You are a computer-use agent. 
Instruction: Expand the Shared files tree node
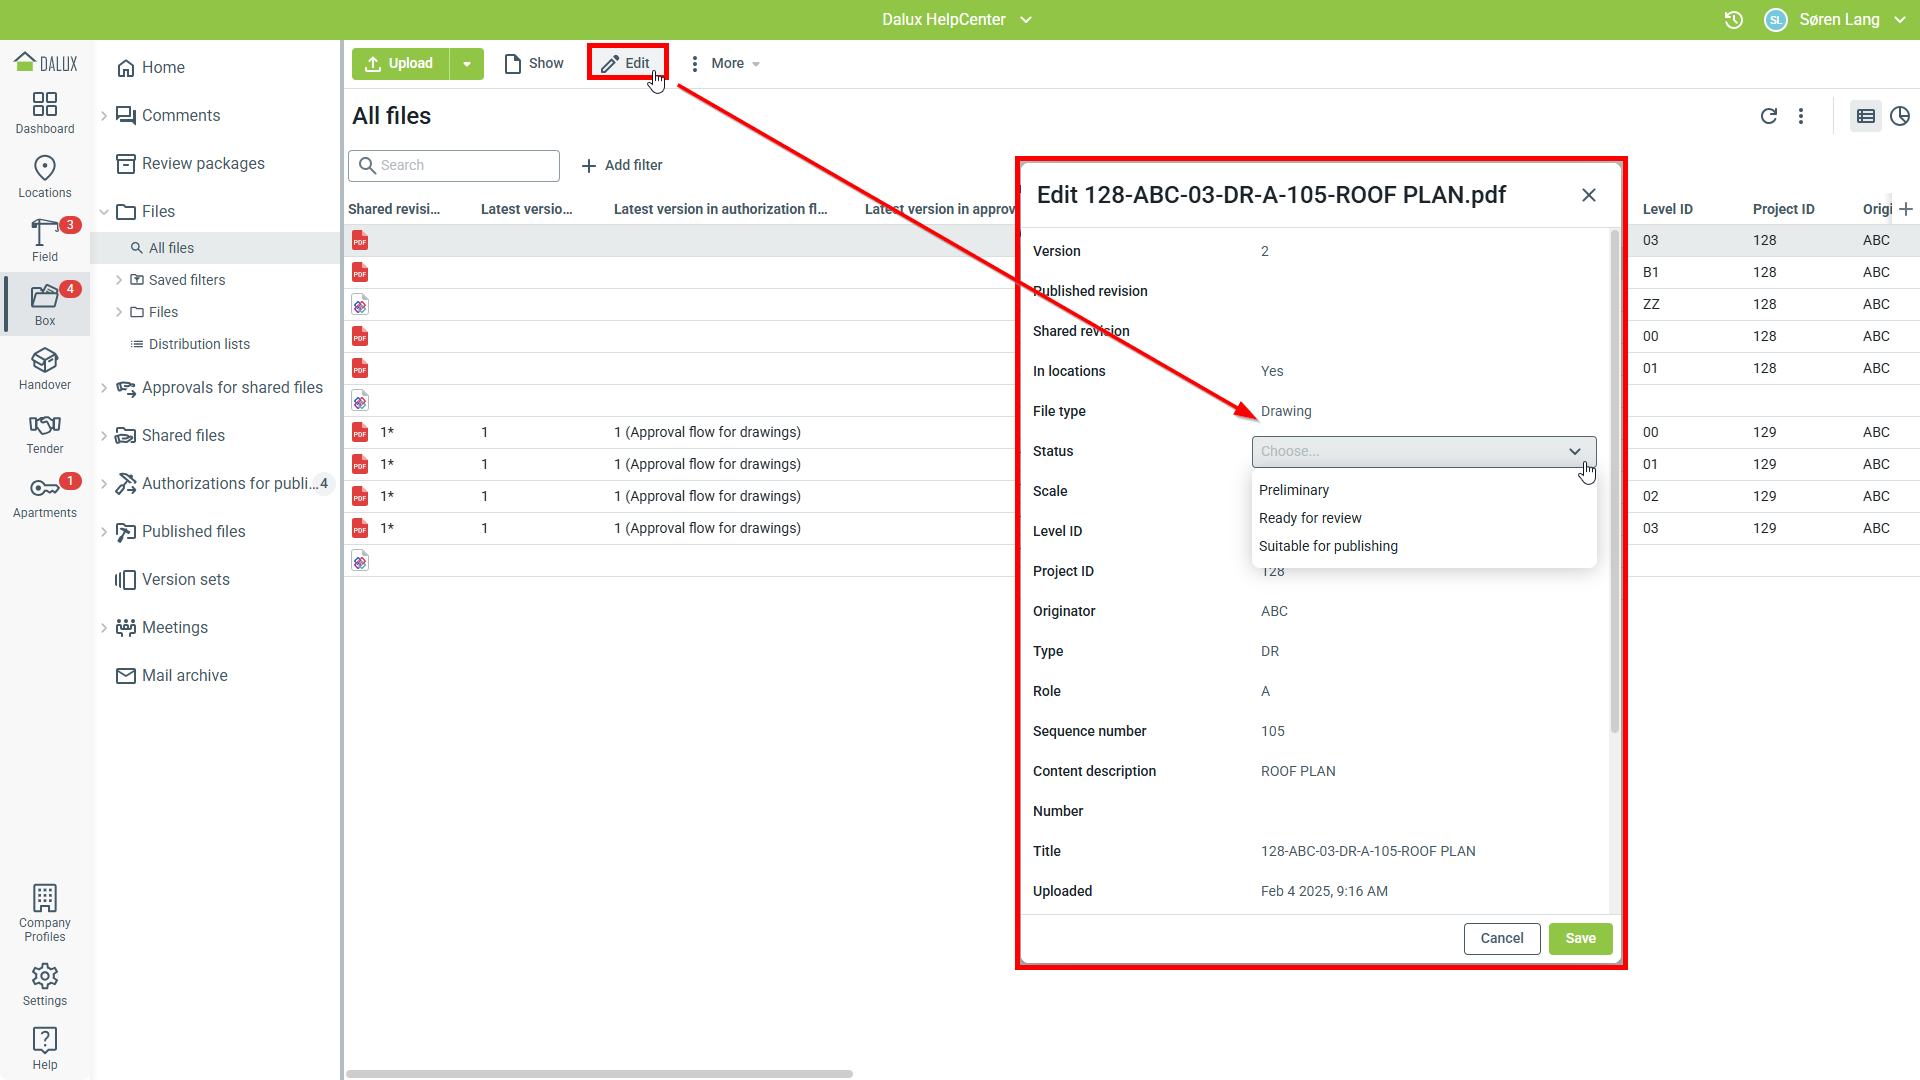[104, 436]
